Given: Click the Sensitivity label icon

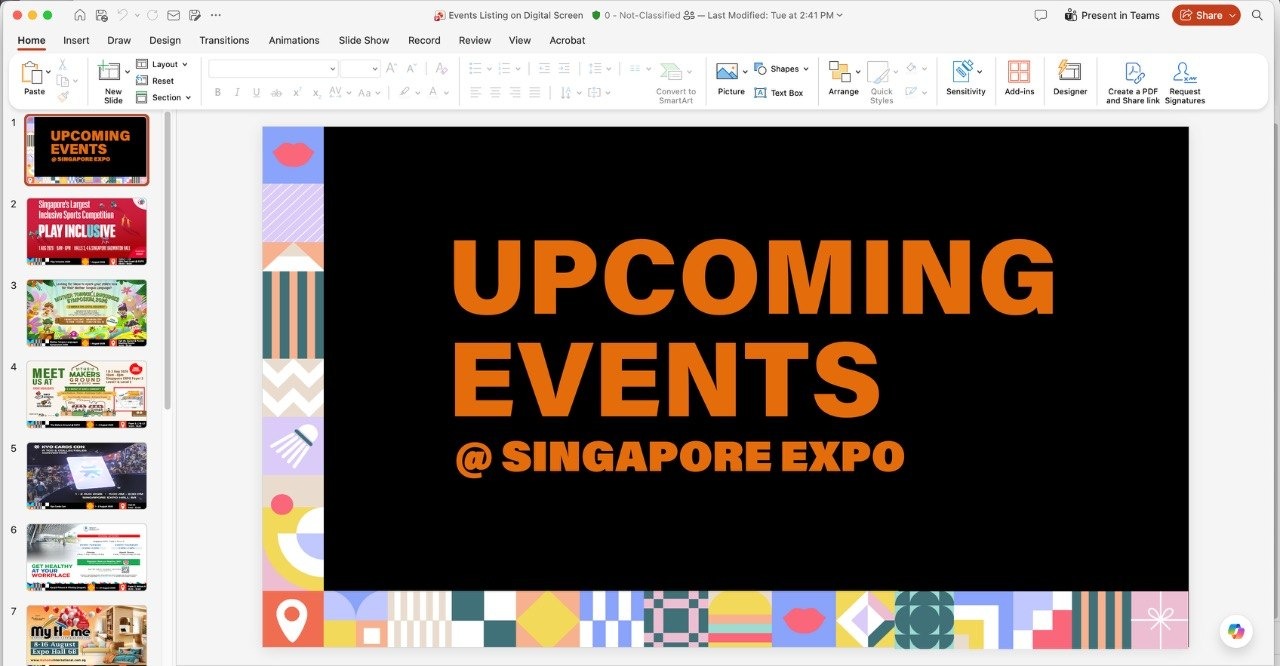Looking at the screenshot, I should [962, 71].
